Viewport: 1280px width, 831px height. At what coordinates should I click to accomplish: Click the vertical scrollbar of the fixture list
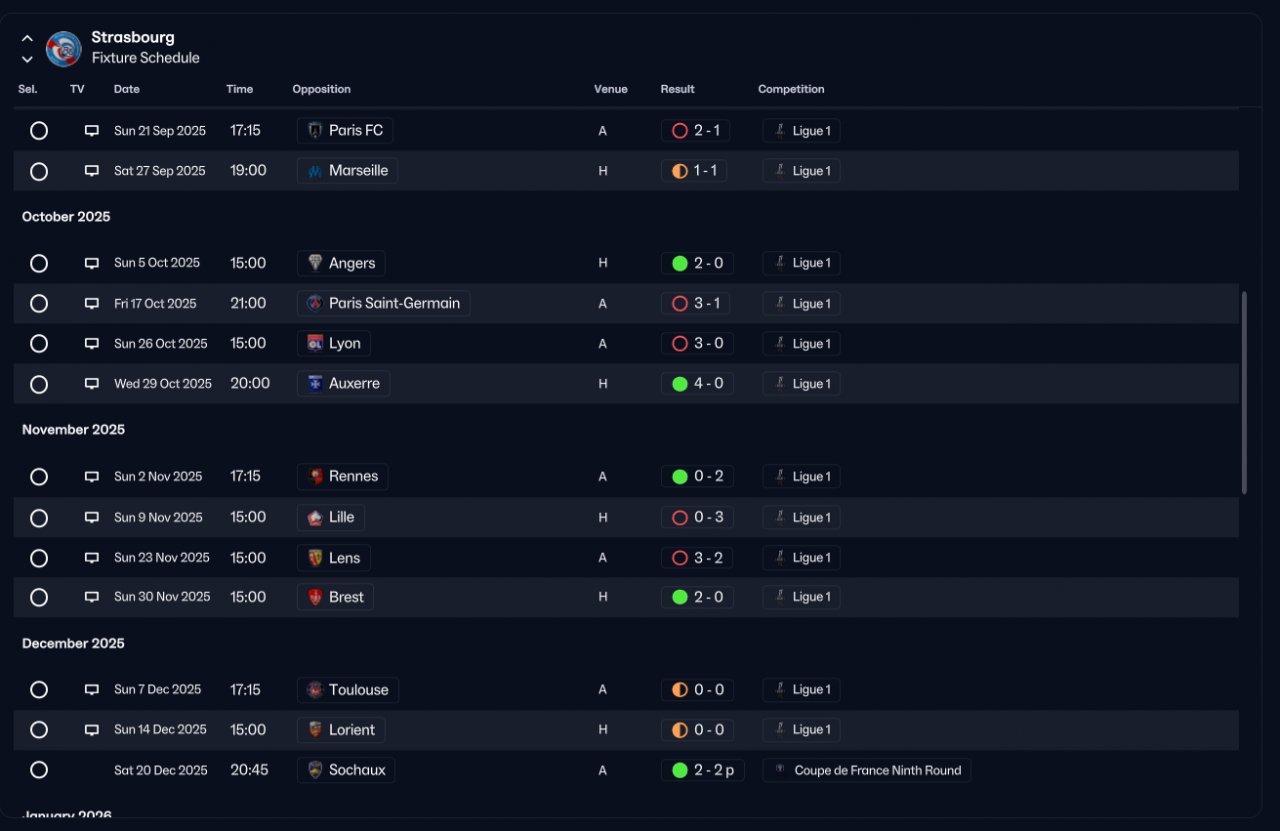pyautogui.click(x=1245, y=392)
